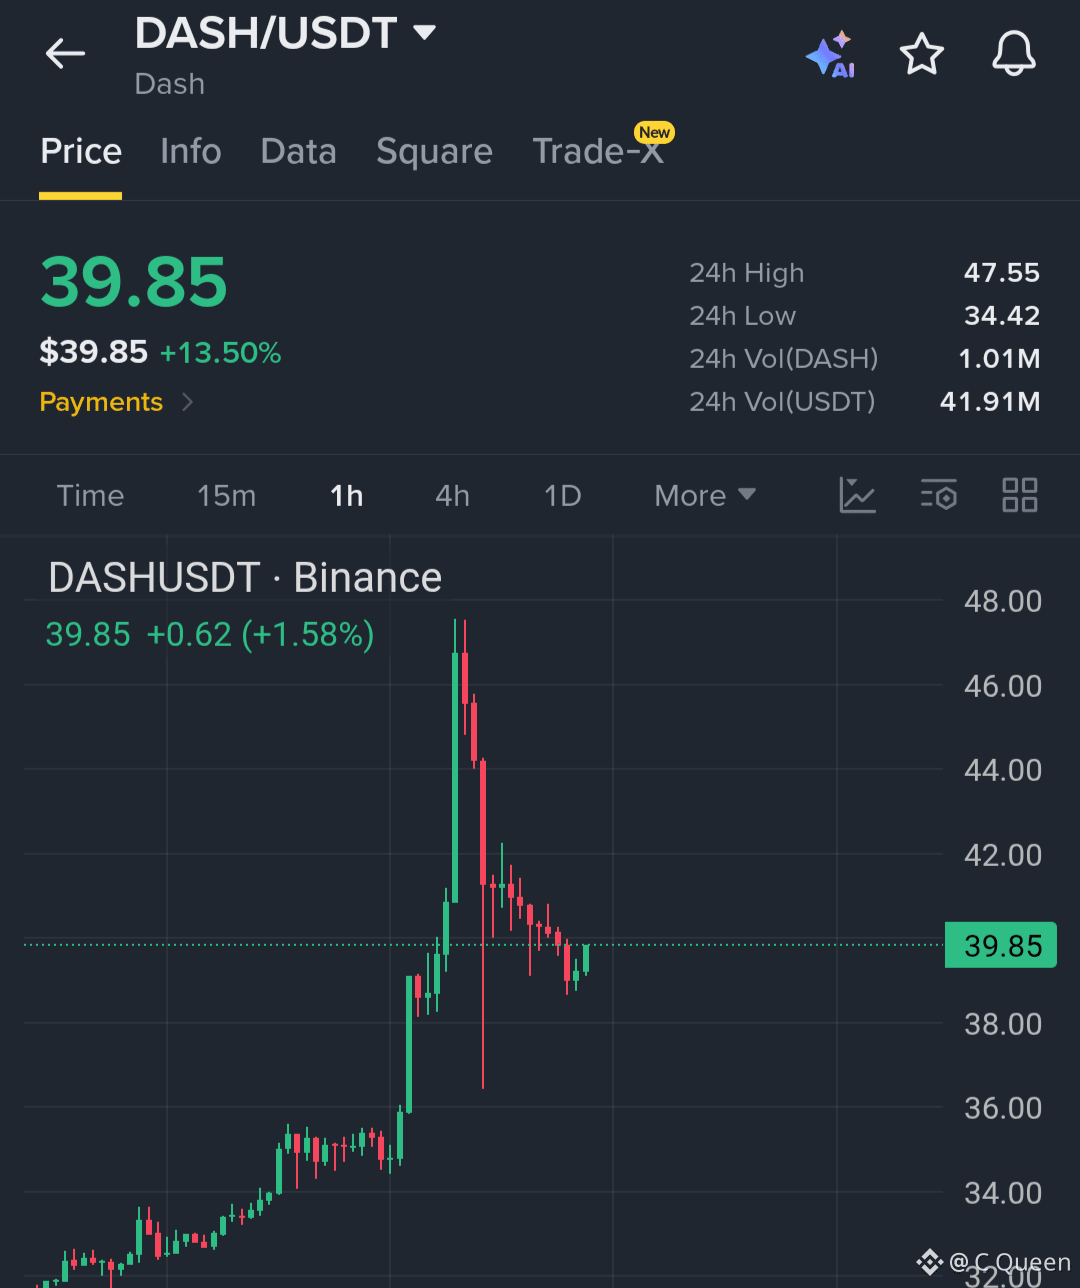Open the indicator settings icon
This screenshot has width=1080, height=1288.
pyautogui.click(x=938, y=495)
